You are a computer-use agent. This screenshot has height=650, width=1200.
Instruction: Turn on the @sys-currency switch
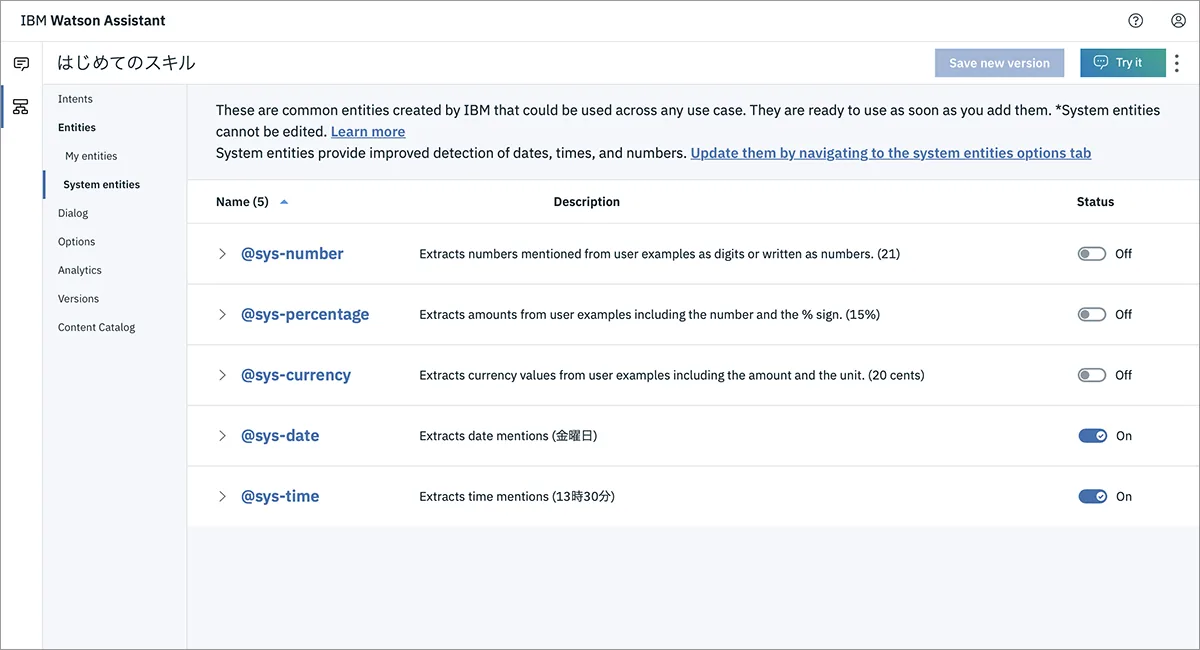point(1091,375)
